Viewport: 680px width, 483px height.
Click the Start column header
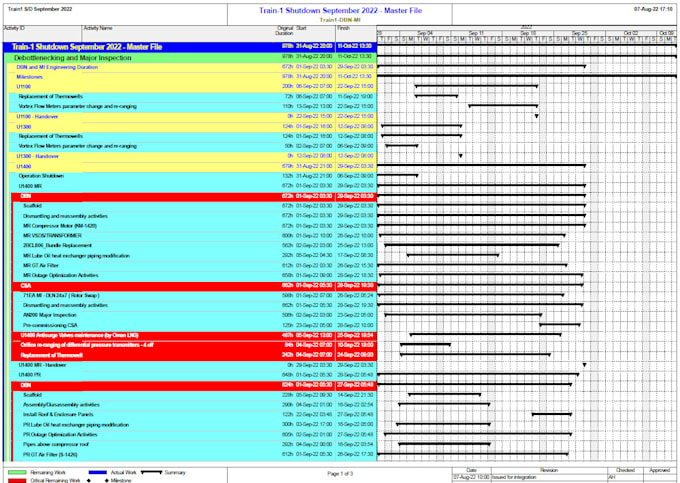point(301,28)
